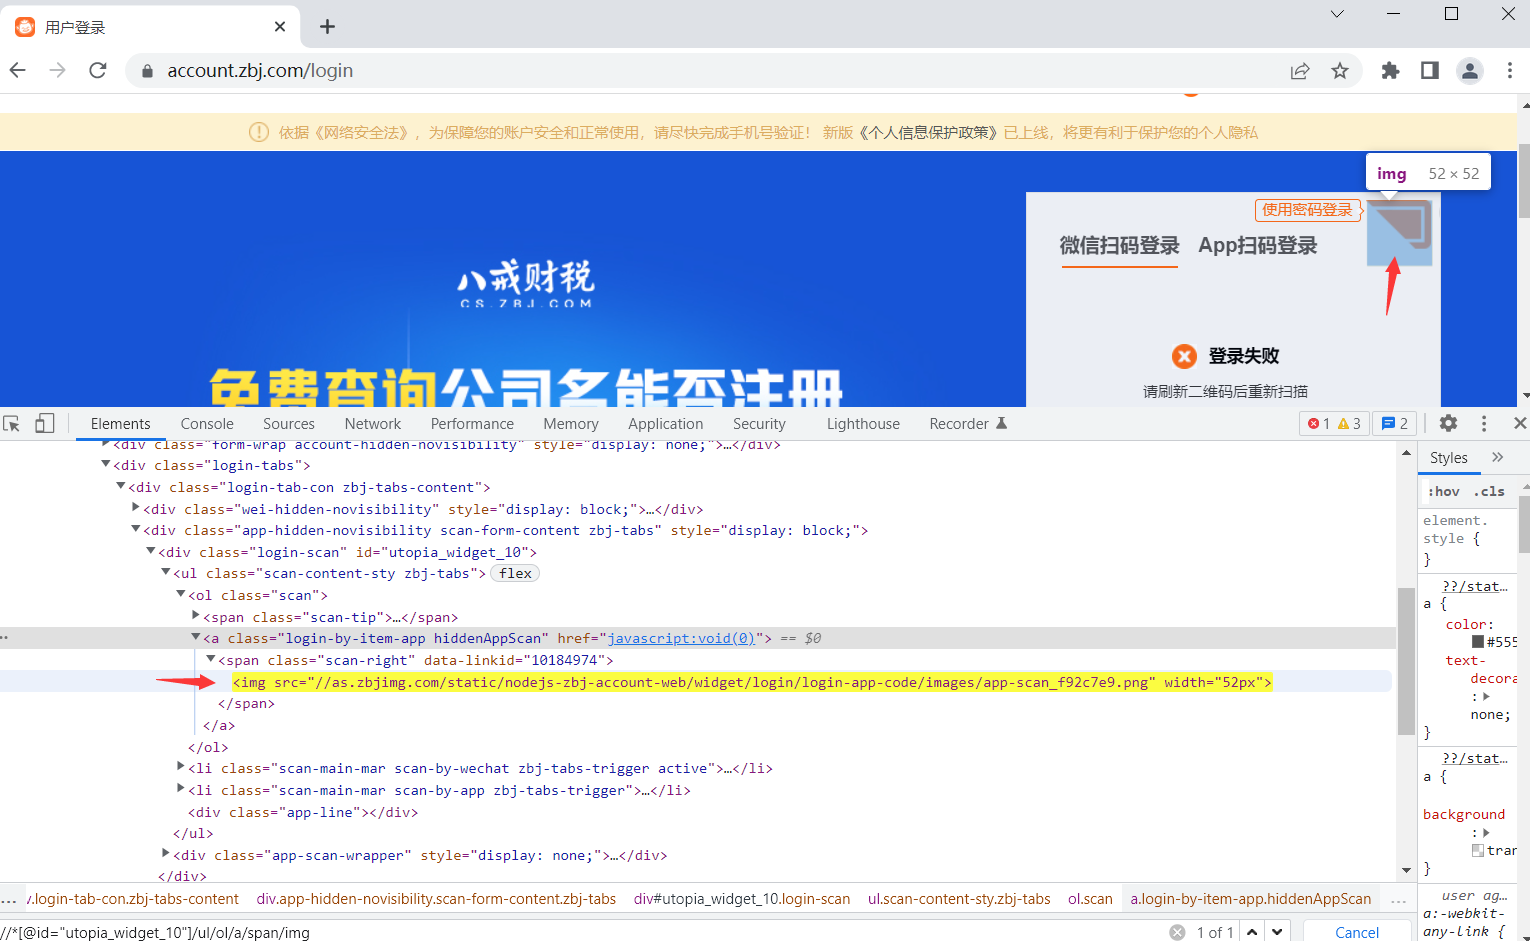Follow the javascript:void(0) href link
This screenshot has height=941, width=1530.
(x=681, y=638)
